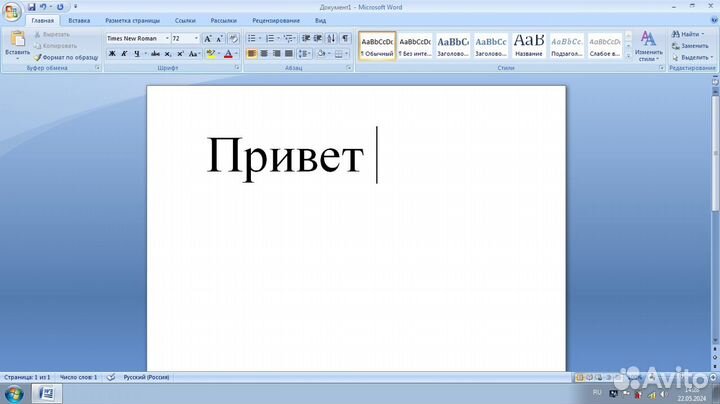This screenshot has height=404, width=720.
Task: Paste from clipboard using Вставить
Action: point(17,45)
